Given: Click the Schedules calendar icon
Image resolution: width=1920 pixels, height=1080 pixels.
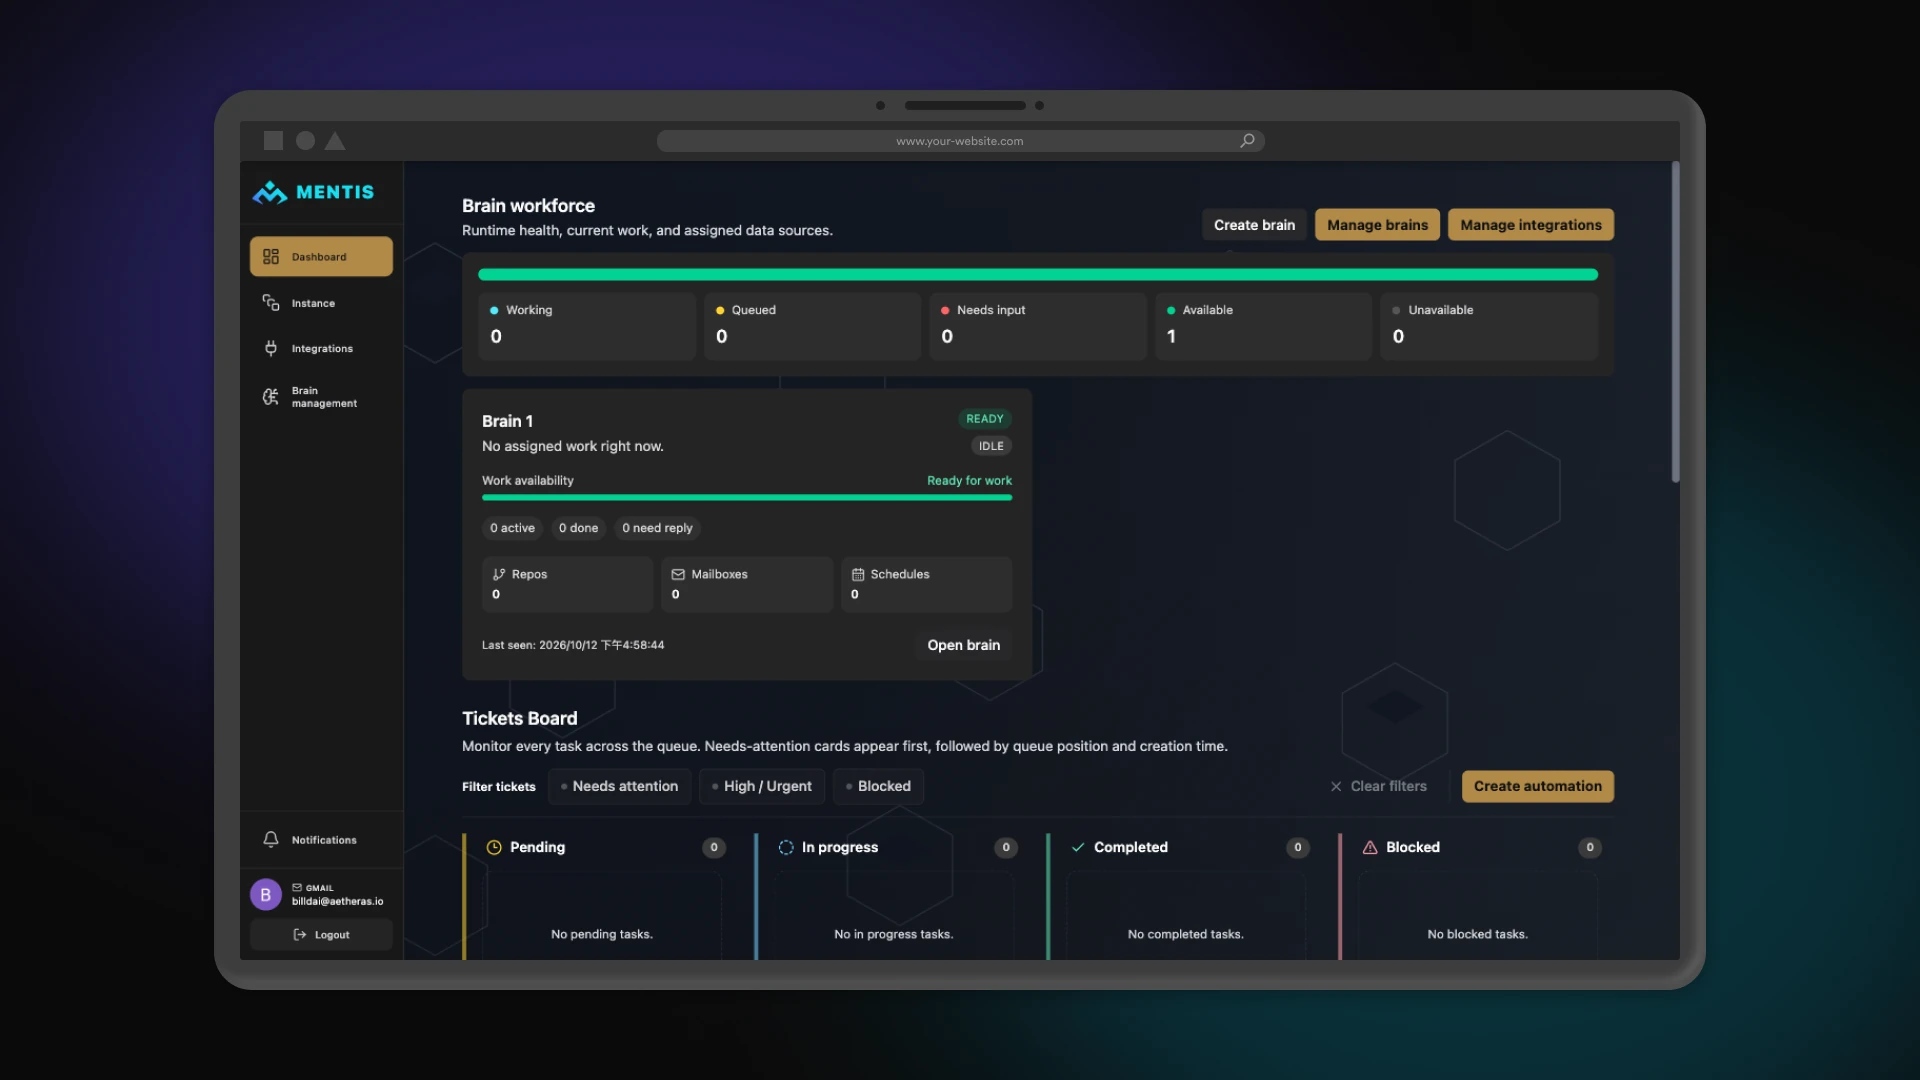Looking at the screenshot, I should [x=858, y=574].
